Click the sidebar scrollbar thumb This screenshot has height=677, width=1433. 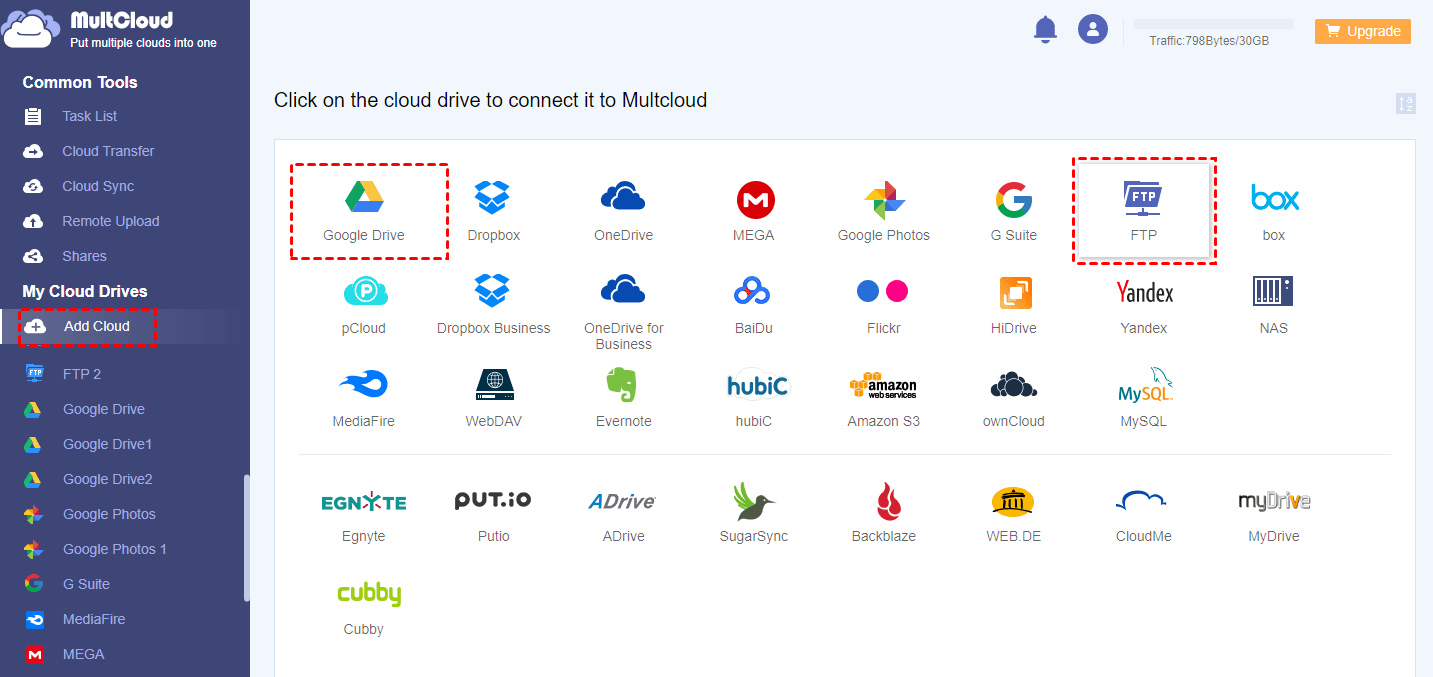pyautogui.click(x=246, y=537)
